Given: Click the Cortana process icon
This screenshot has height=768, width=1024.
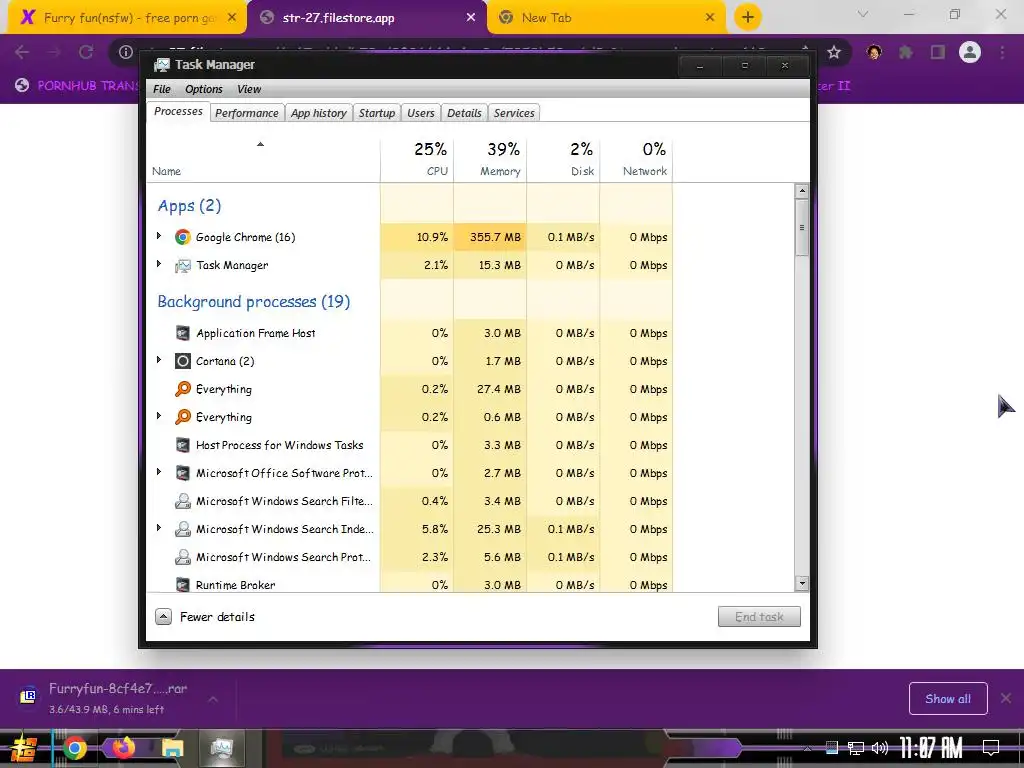Looking at the screenshot, I should [x=183, y=361].
